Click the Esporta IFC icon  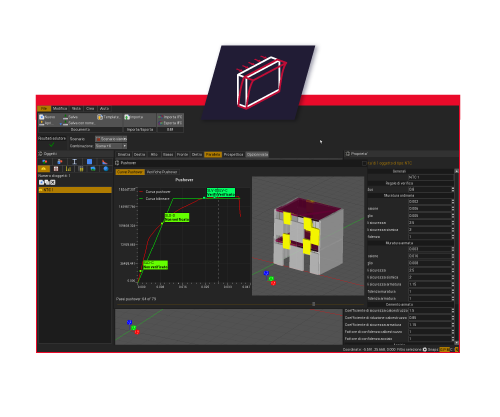coord(161,123)
